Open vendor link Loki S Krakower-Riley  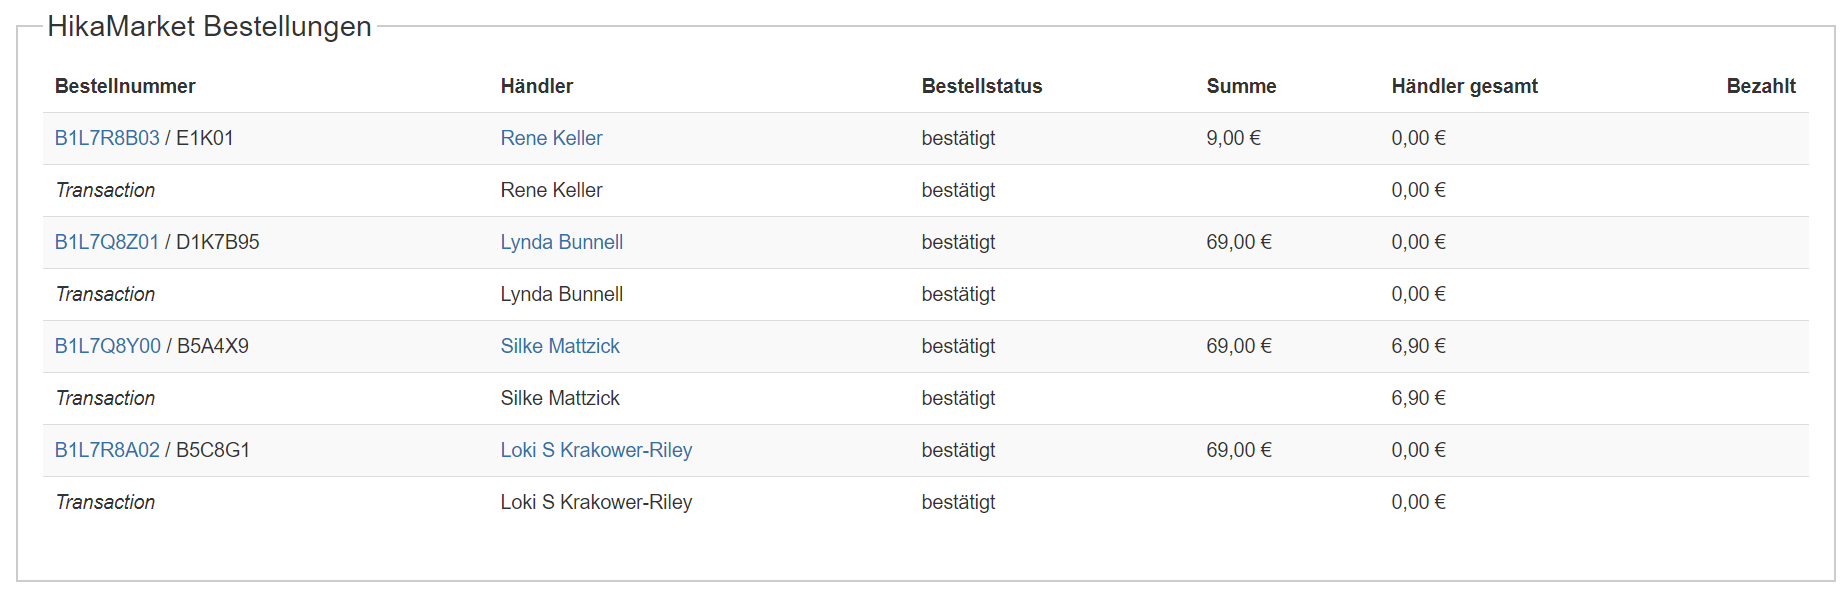pos(596,450)
